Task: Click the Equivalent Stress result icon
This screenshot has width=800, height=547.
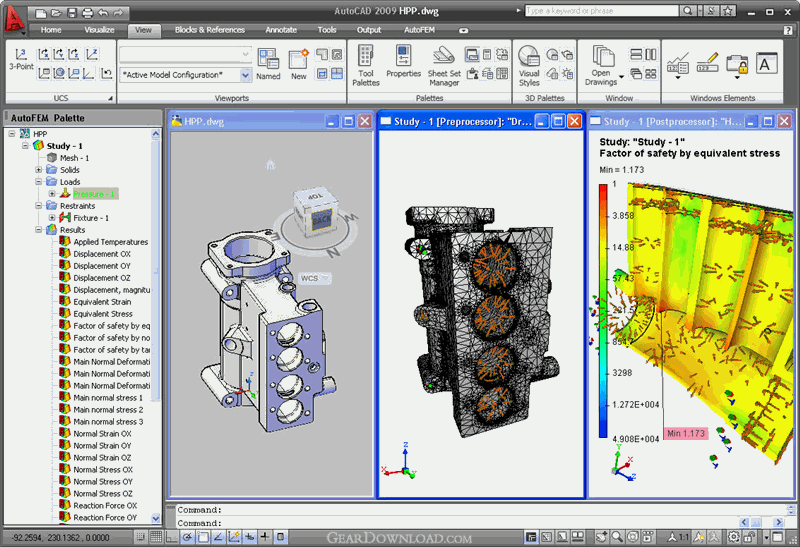Action: [x=65, y=313]
